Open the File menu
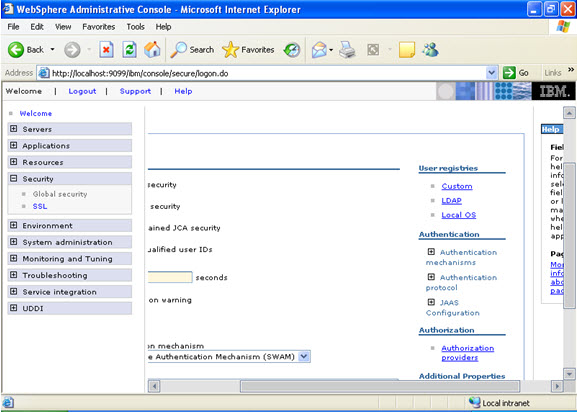This screenshot has height=412, width=577. point(13,26)
